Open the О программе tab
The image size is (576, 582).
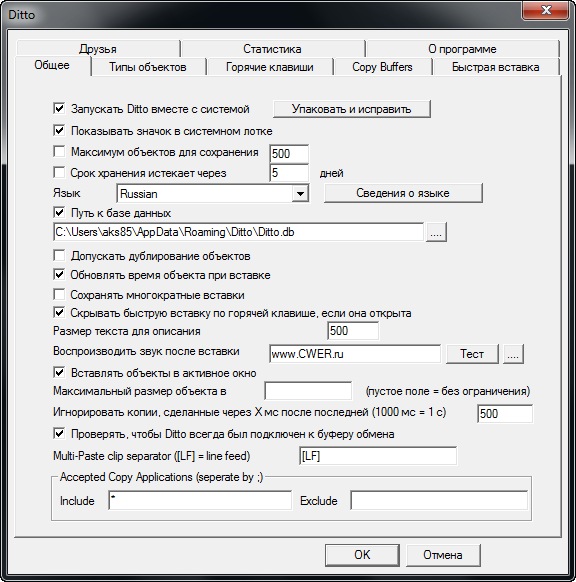(x=462, y=49)
